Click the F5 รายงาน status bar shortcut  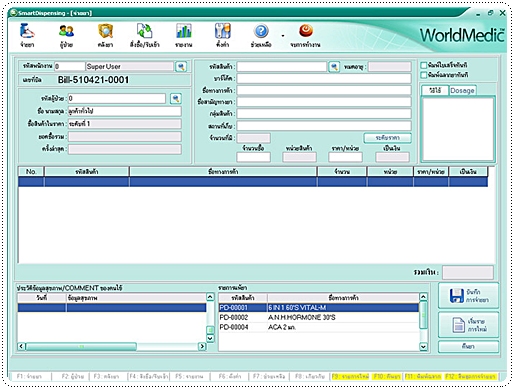click(x=189, y=377)
